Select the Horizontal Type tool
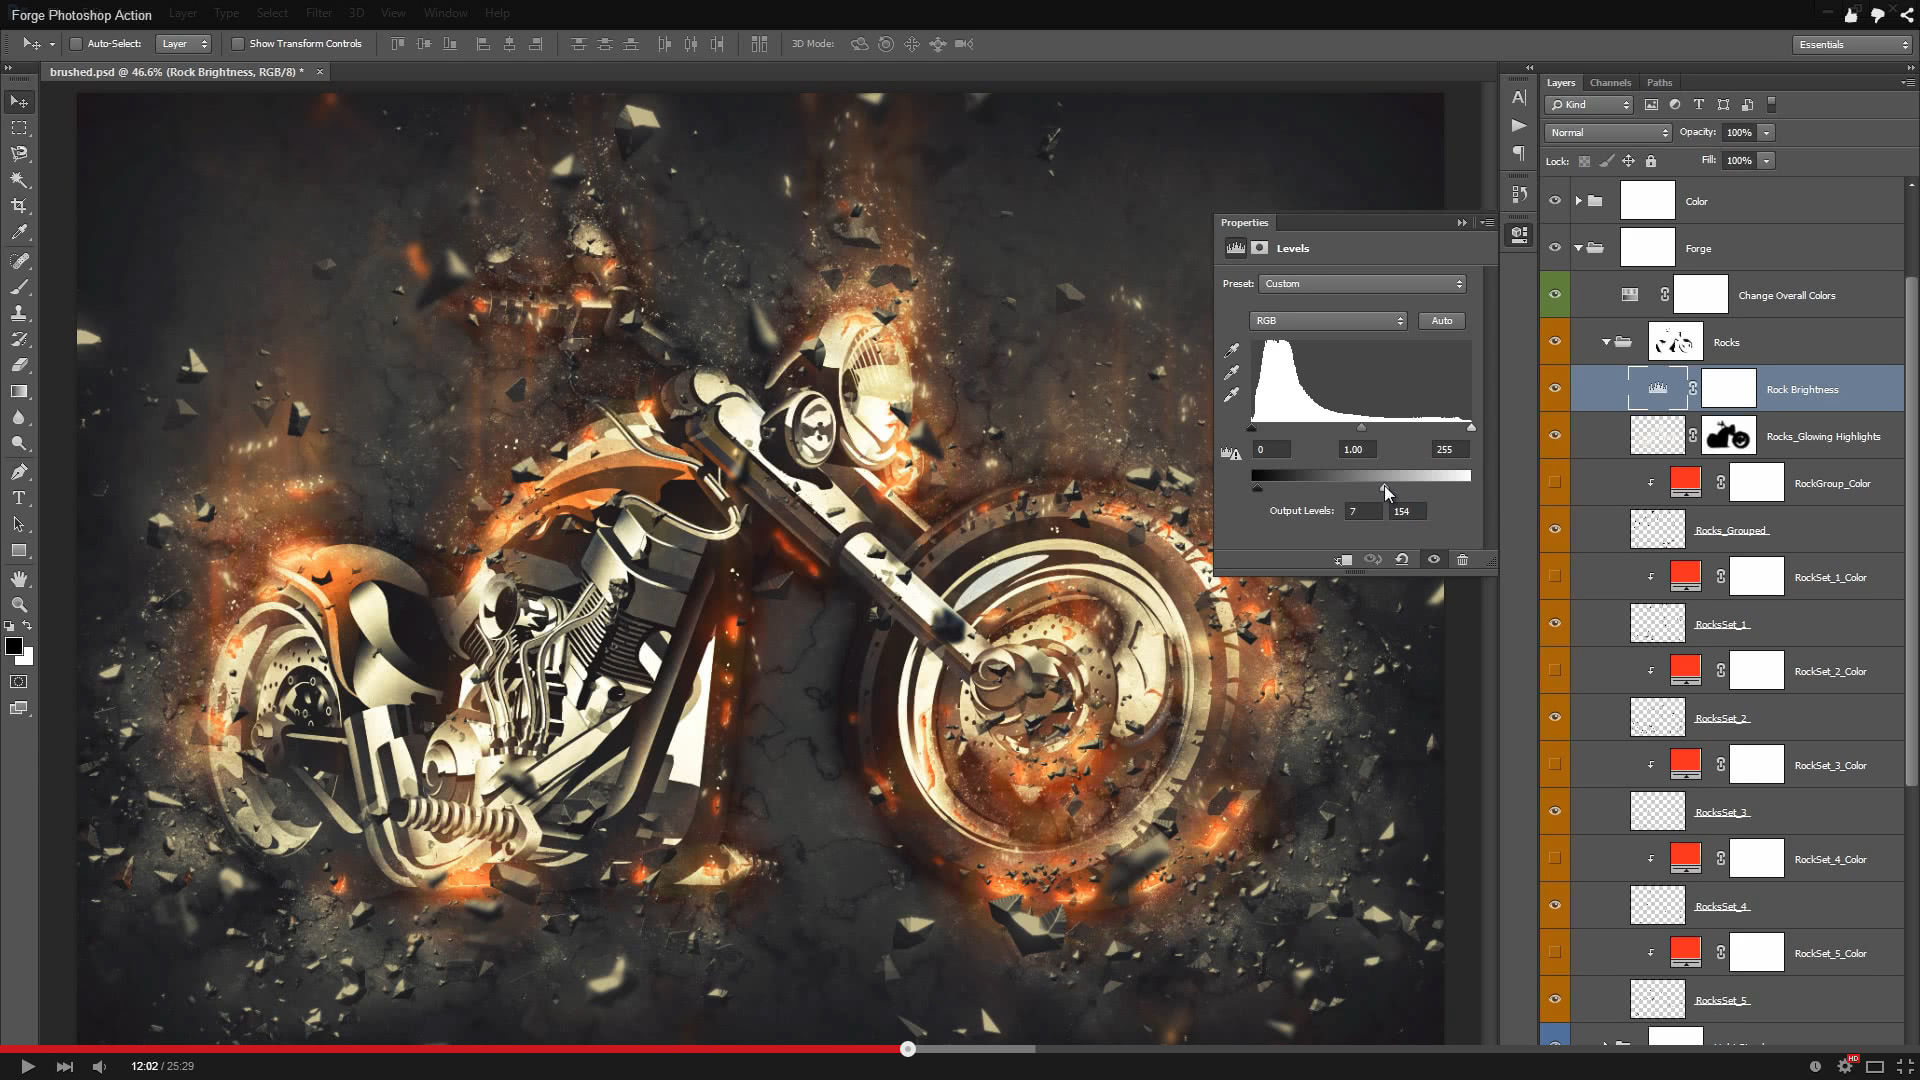This screenshot has height=1080, width=1920. [19, 498]
